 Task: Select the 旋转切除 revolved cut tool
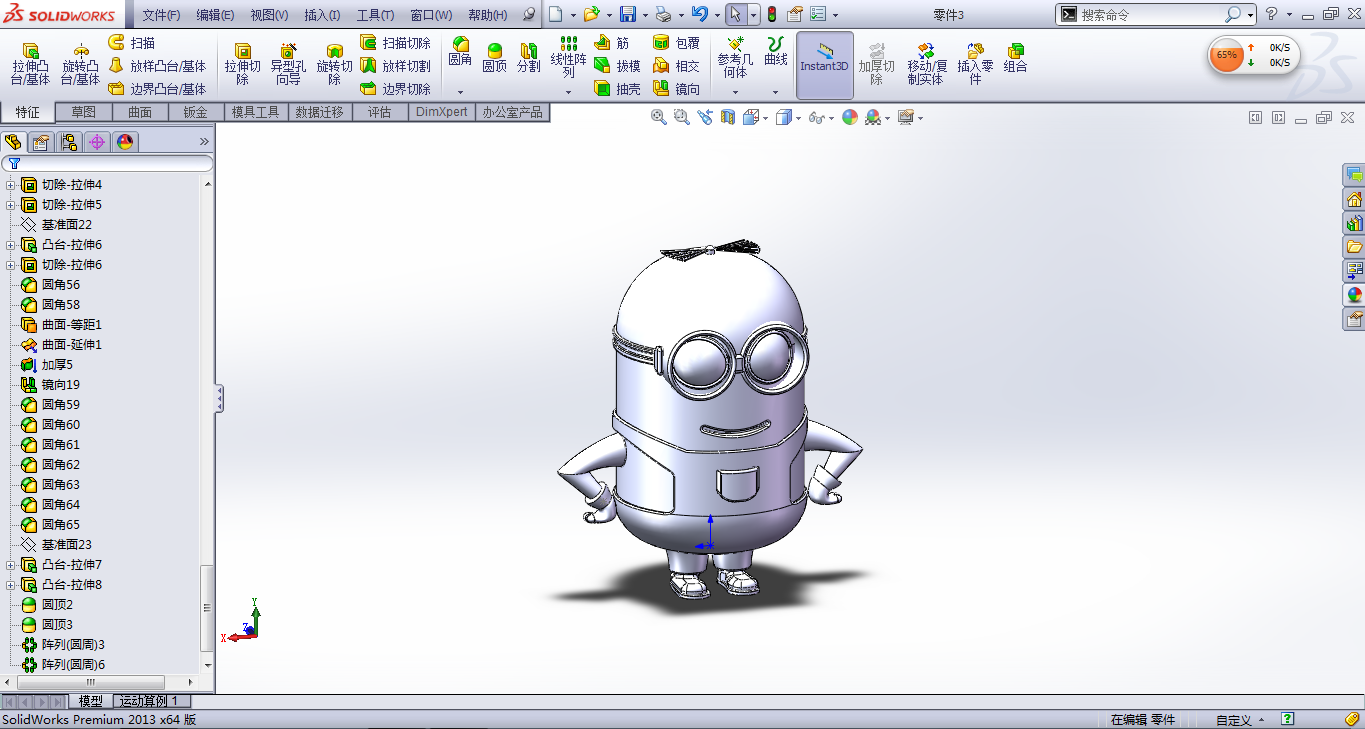coord(334,64)
